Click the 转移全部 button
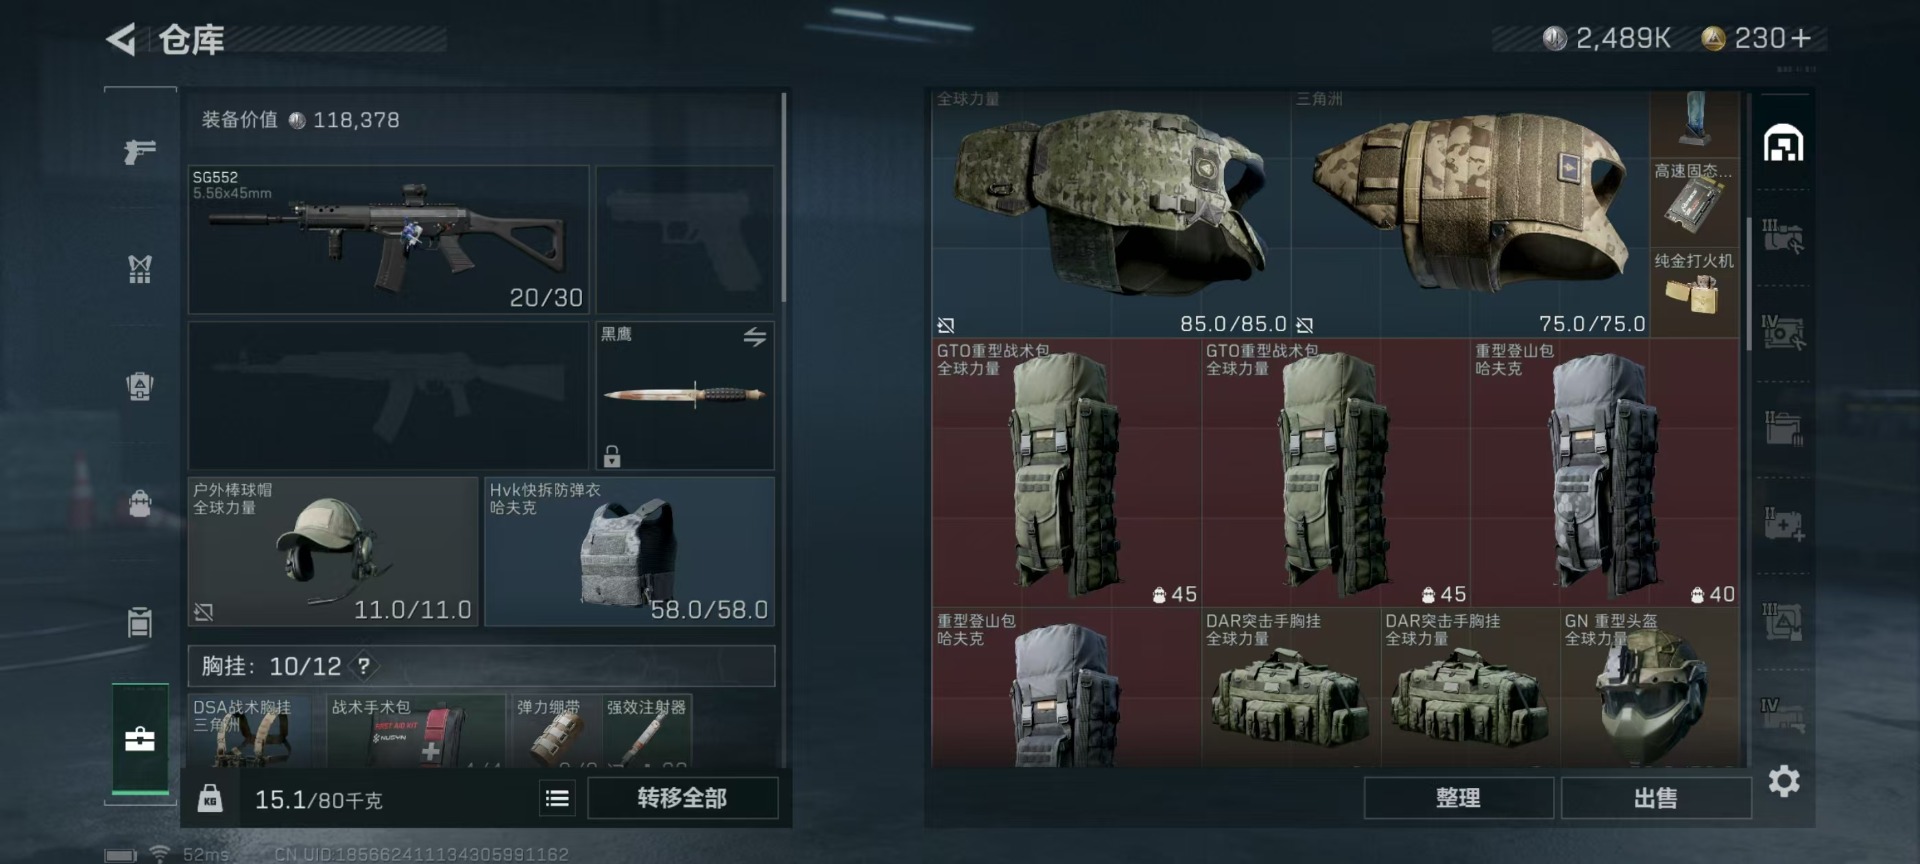 tap(683, 798)
